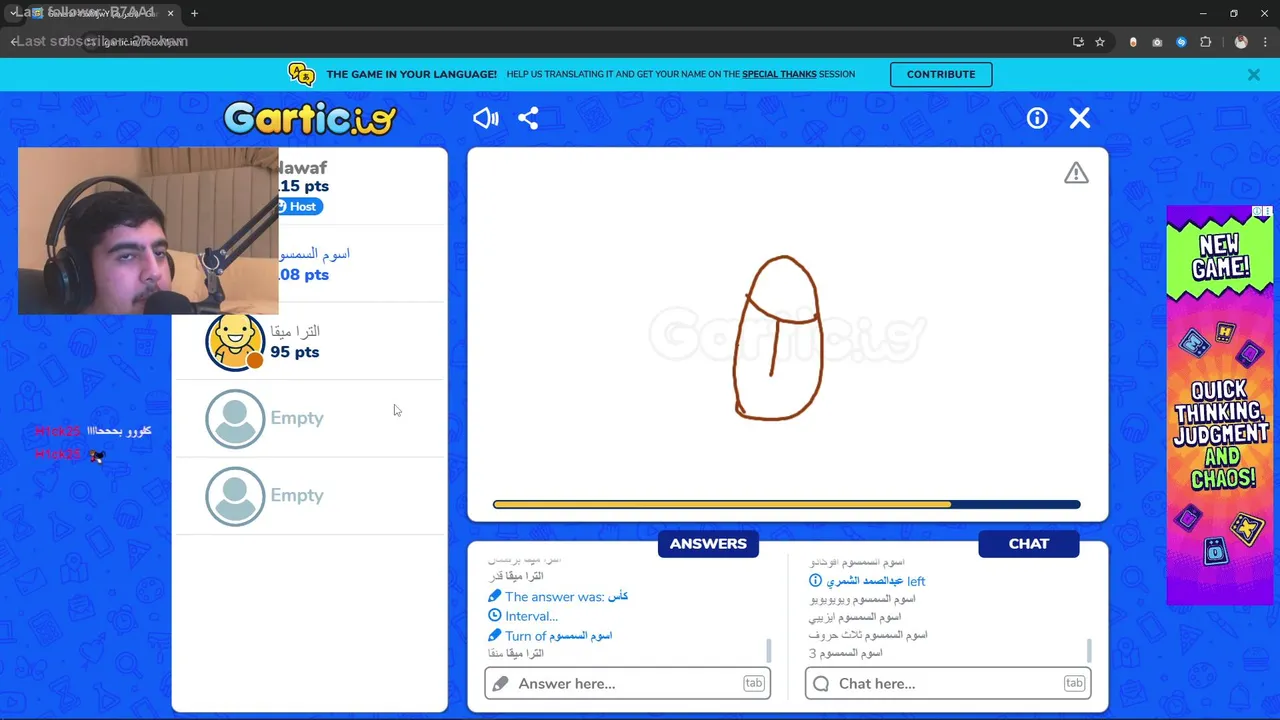
Task: Open the browser extensions puzzle icon
Action: click(1205, 42)
